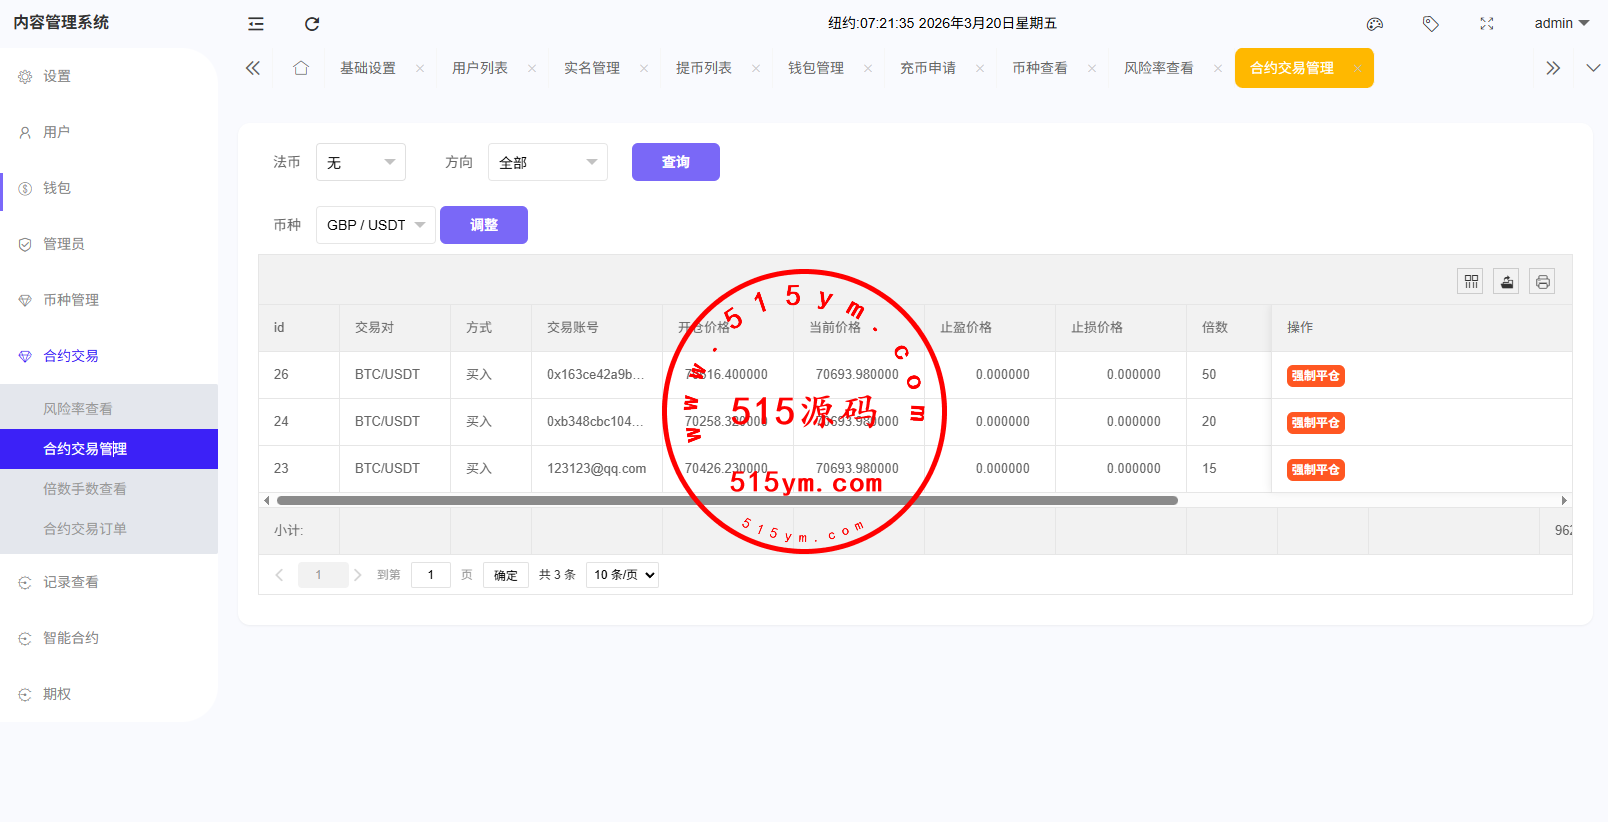Click the table export icon
This screenshot has width=1608, height=822.
(x=1507, y=282)
